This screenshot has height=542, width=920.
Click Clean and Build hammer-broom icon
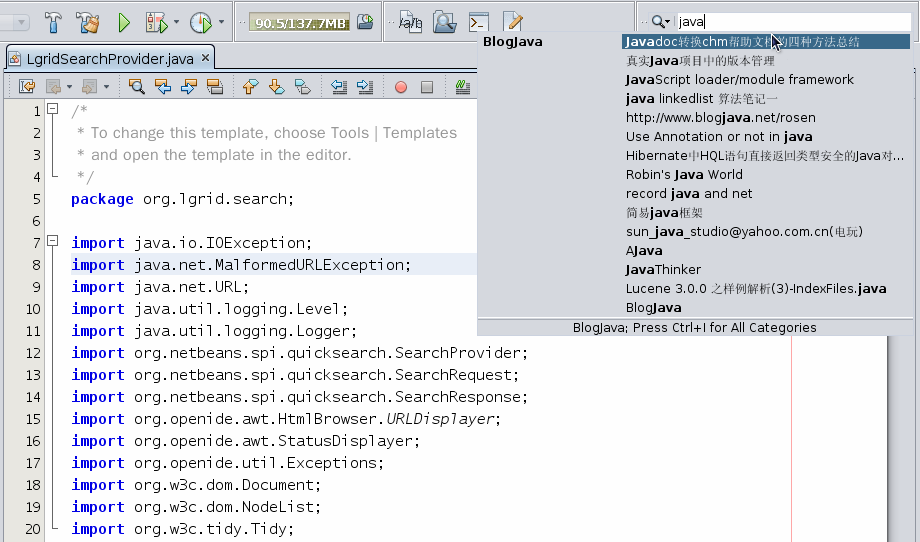click(x=88, y=23)
